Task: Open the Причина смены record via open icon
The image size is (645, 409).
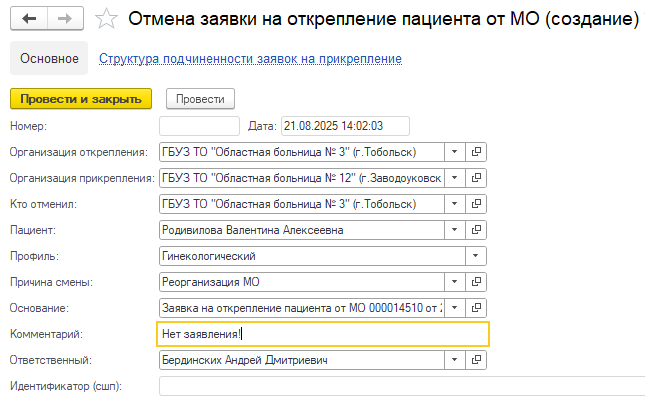Action: coord(477,282)
